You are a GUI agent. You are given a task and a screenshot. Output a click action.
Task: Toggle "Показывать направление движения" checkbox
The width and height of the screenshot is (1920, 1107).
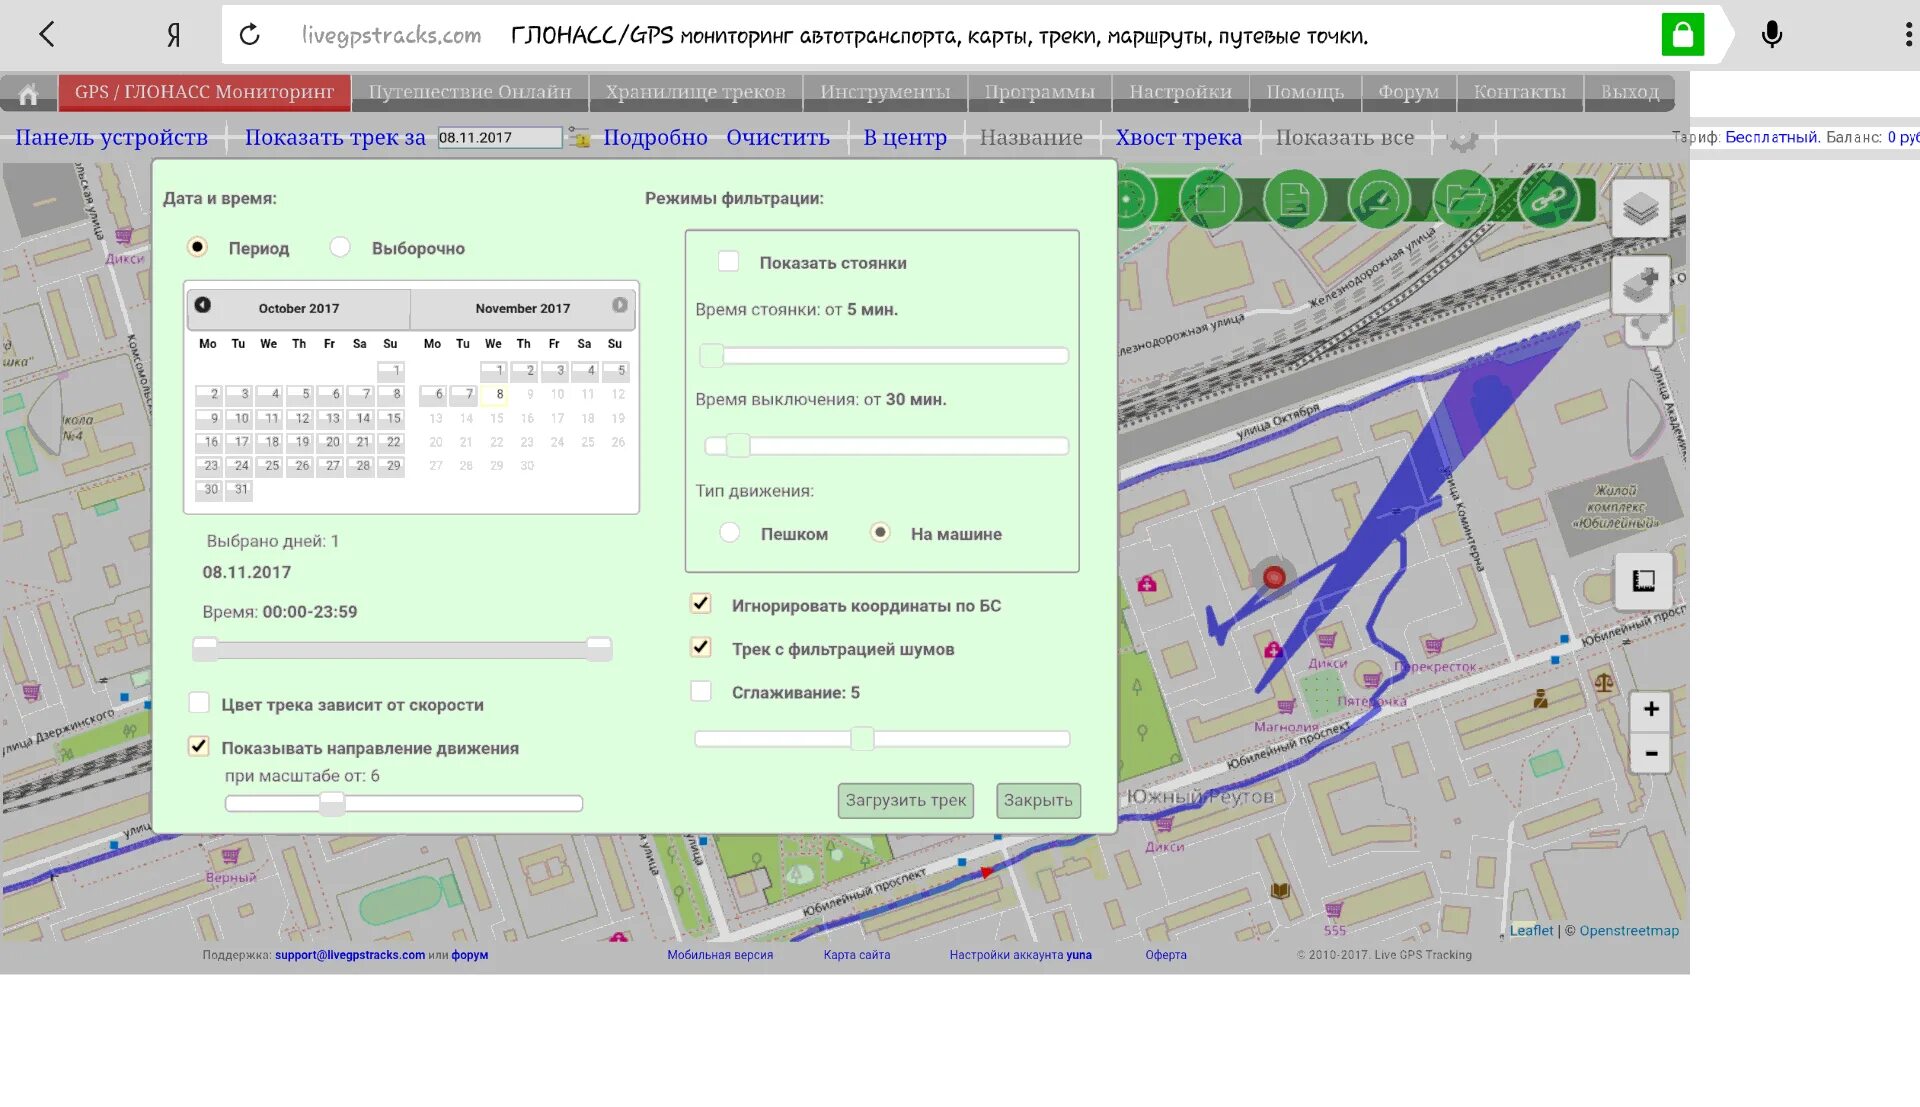click(x=199, y=747)
